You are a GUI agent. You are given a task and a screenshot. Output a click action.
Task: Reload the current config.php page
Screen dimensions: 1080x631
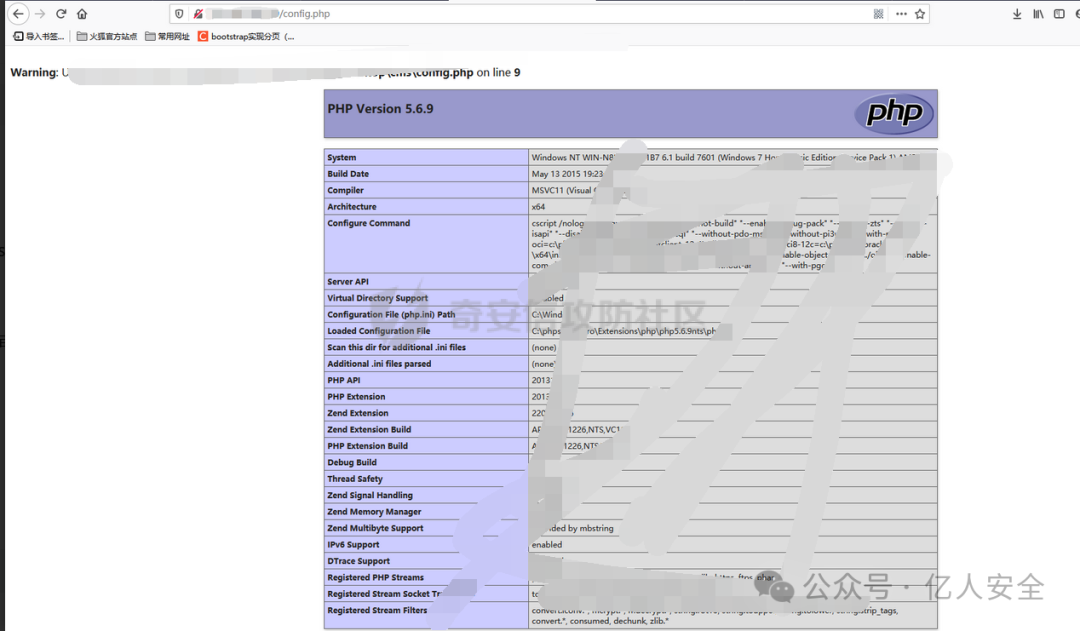click(x=61, y=14)
